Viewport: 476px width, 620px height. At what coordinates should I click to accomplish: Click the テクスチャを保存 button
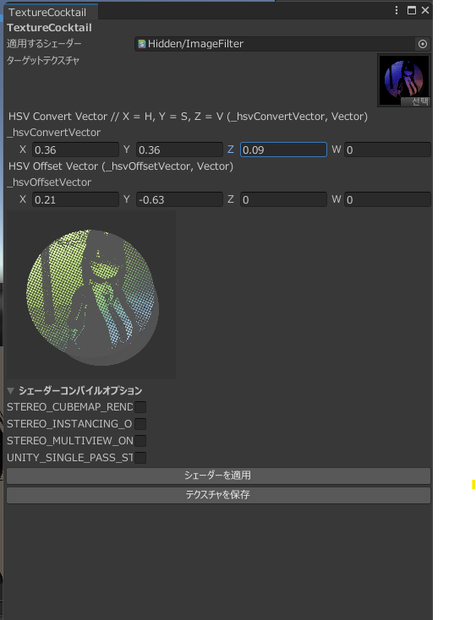[x=218, y=495]
